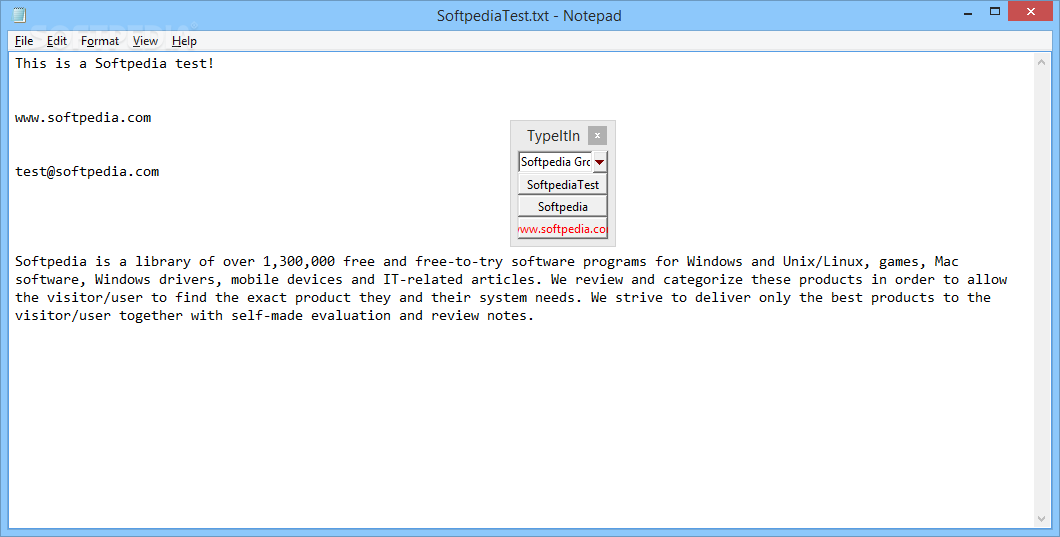Click the 'test@softpedia.com' text line
The image size is (1060, 537).
coord(87,172)
